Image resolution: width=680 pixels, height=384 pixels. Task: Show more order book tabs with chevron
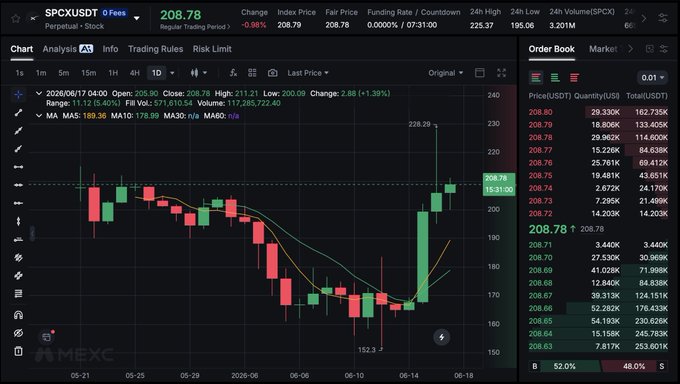tap(631, 49)
